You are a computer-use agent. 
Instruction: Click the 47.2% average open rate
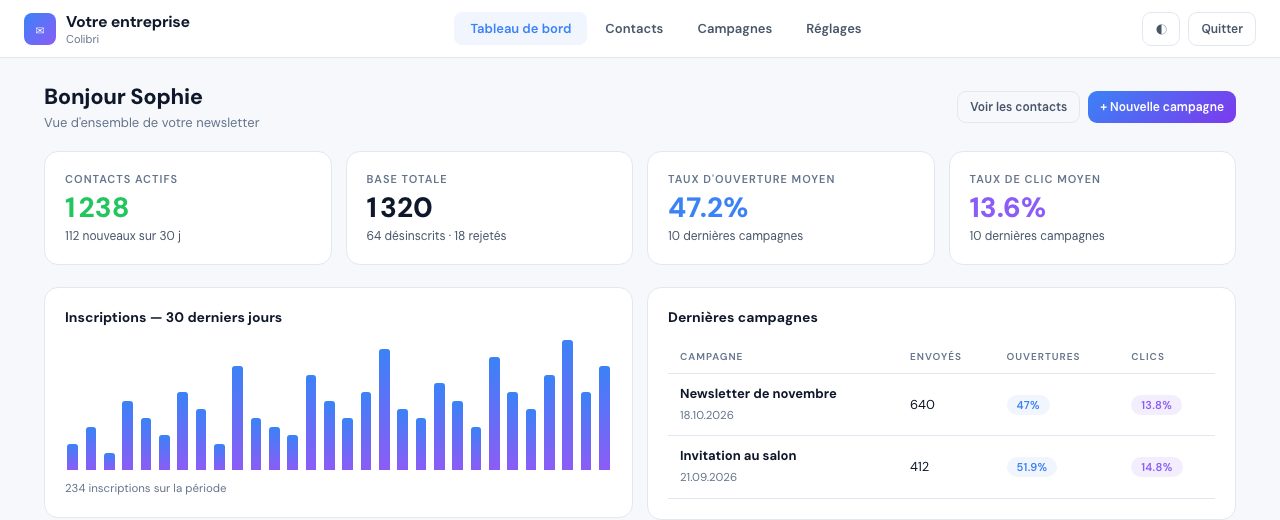click(x=708, y=208)
